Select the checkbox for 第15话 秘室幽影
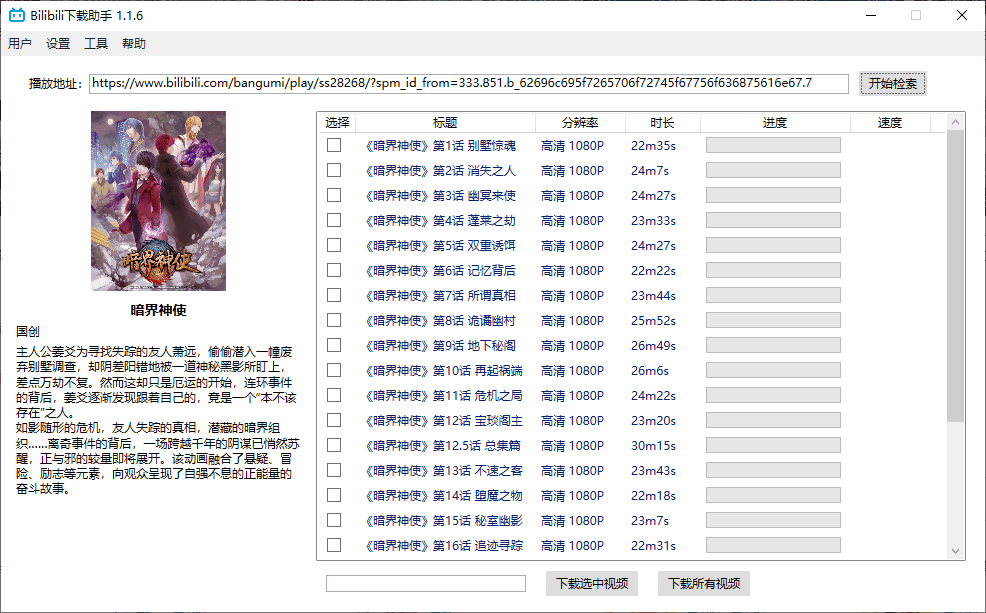 point(334,520)
